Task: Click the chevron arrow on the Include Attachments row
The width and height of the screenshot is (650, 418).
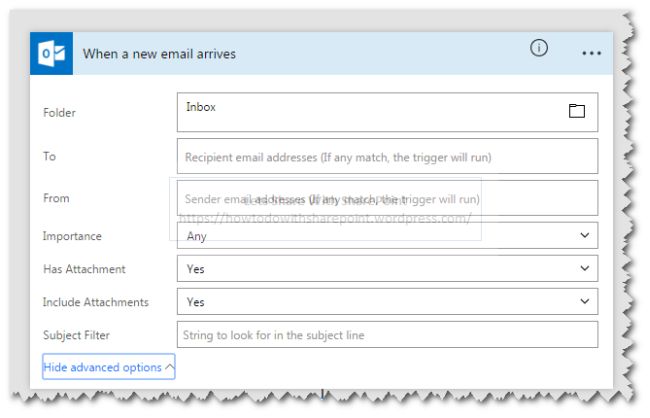Action: pos(584,302)
